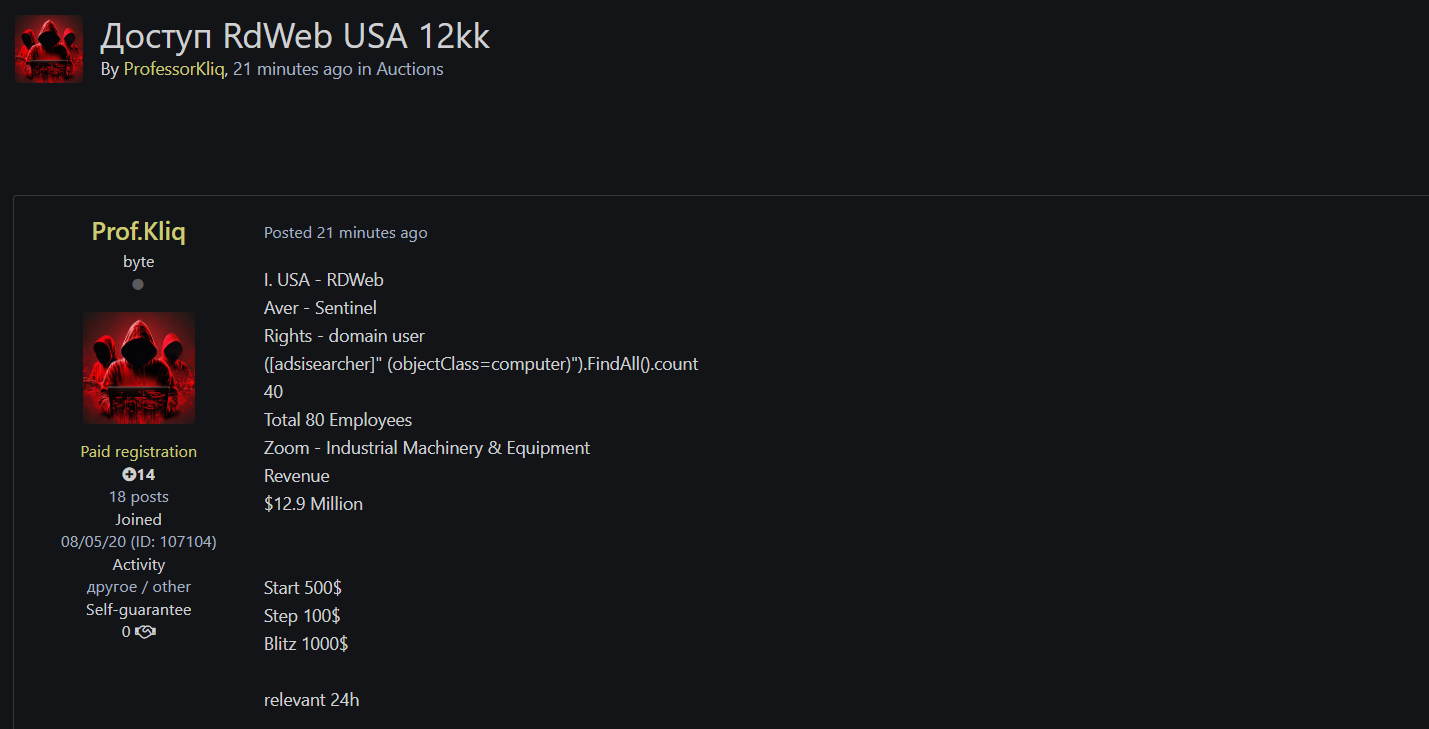Click the reputation plus icon next to 14
The image size is (1429, 729).
(129, 474)
